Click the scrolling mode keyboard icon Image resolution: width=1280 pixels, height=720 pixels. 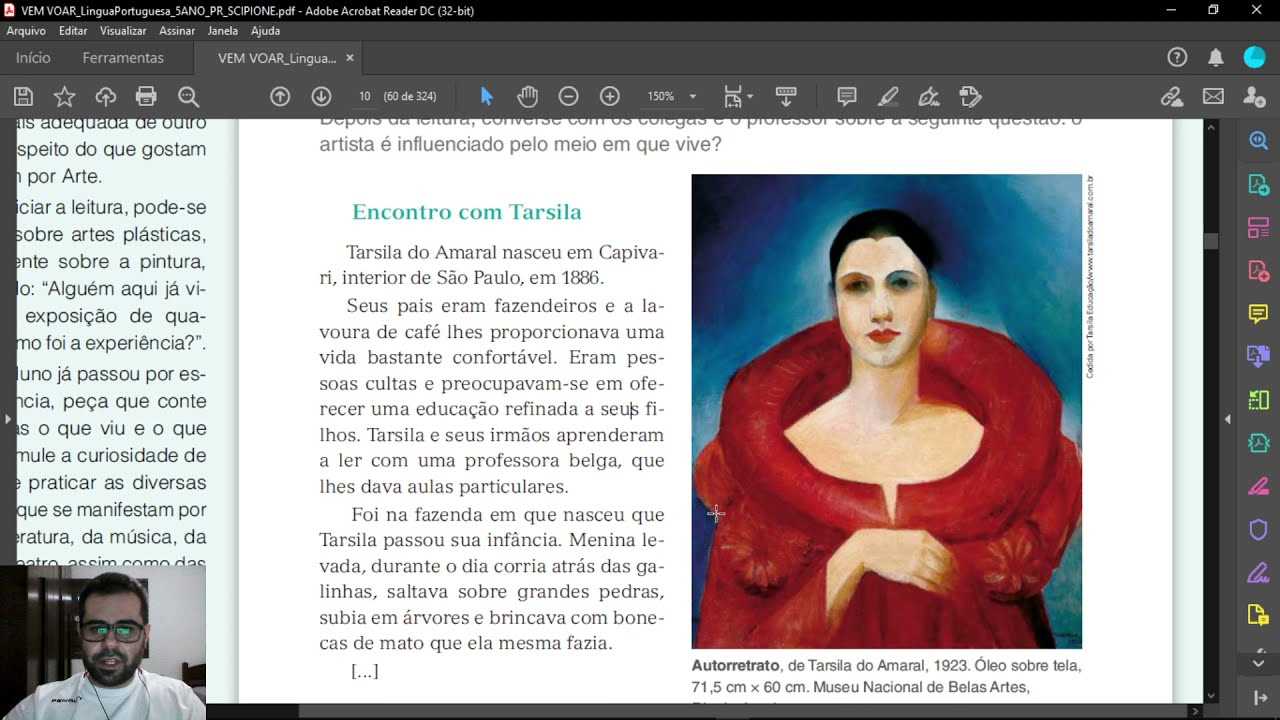pos(786,96)
